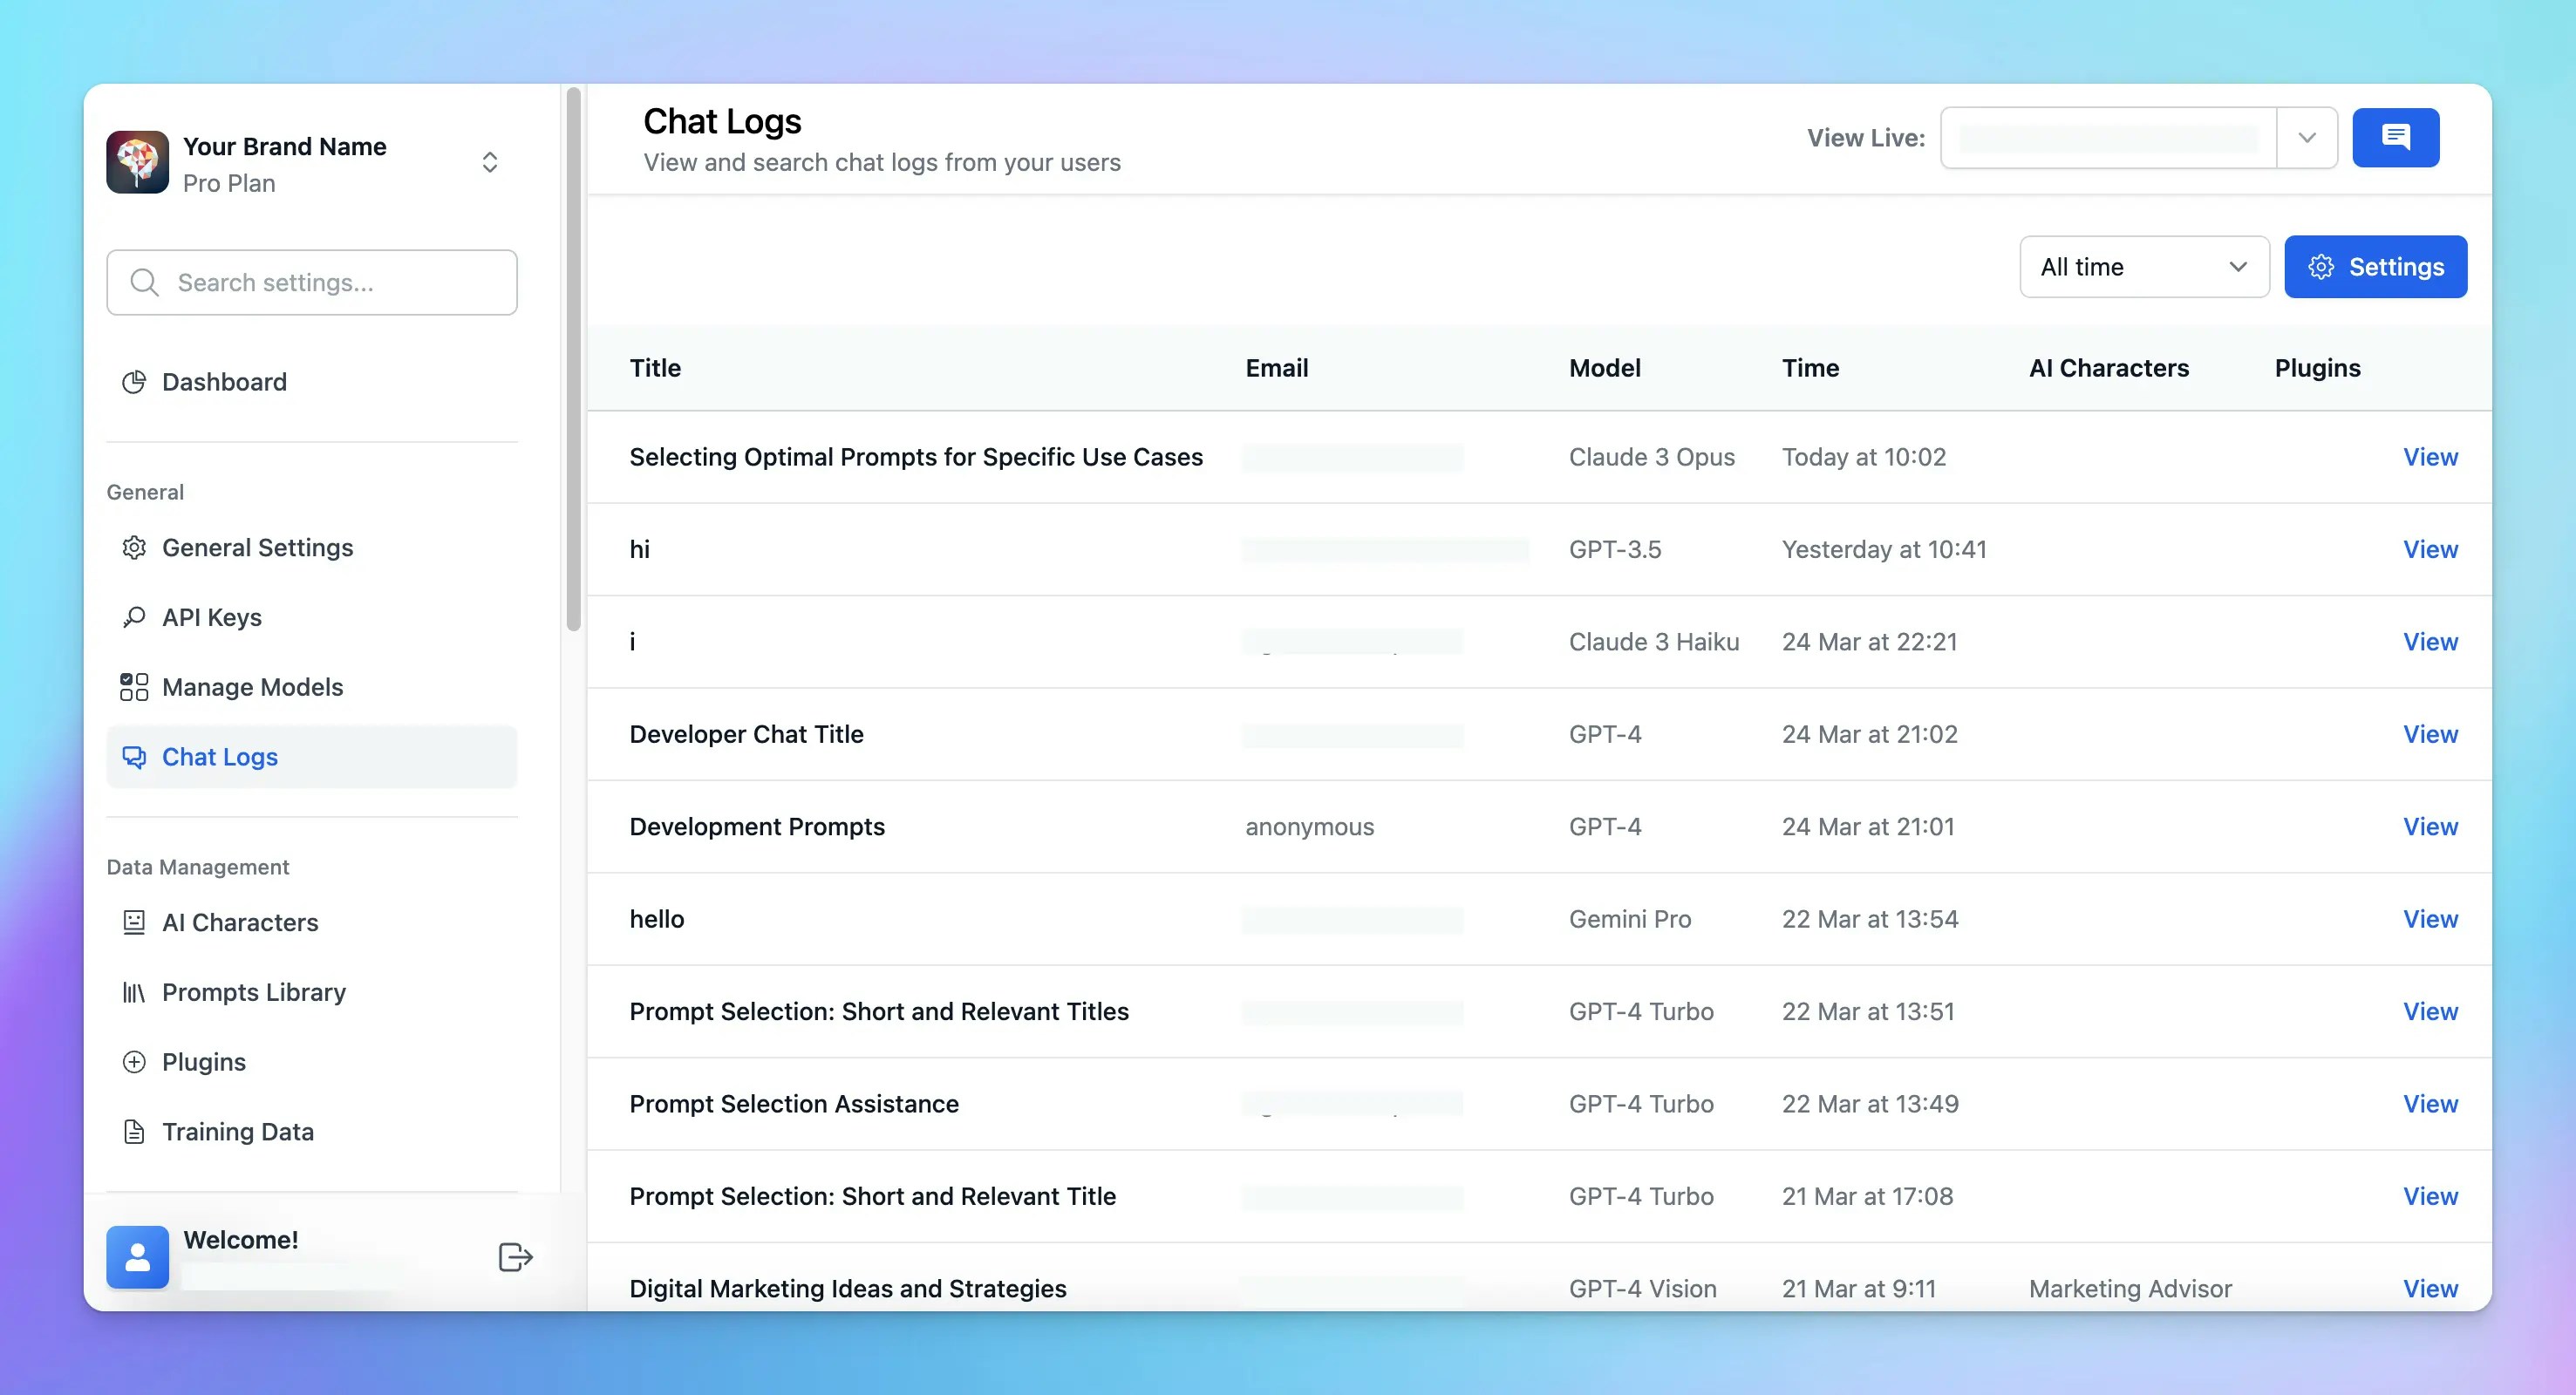Click the 'Marketing Advisor' character cell

coord(2130,1289)
